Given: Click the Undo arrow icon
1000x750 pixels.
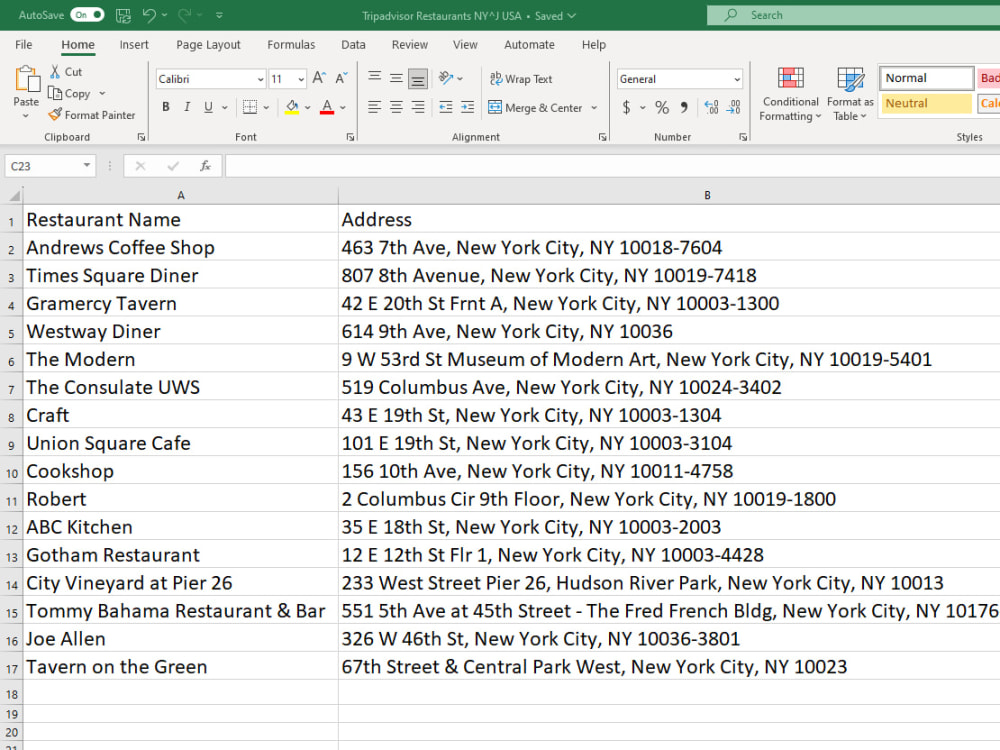Looking at the screenshot, I should click(149, 15).
